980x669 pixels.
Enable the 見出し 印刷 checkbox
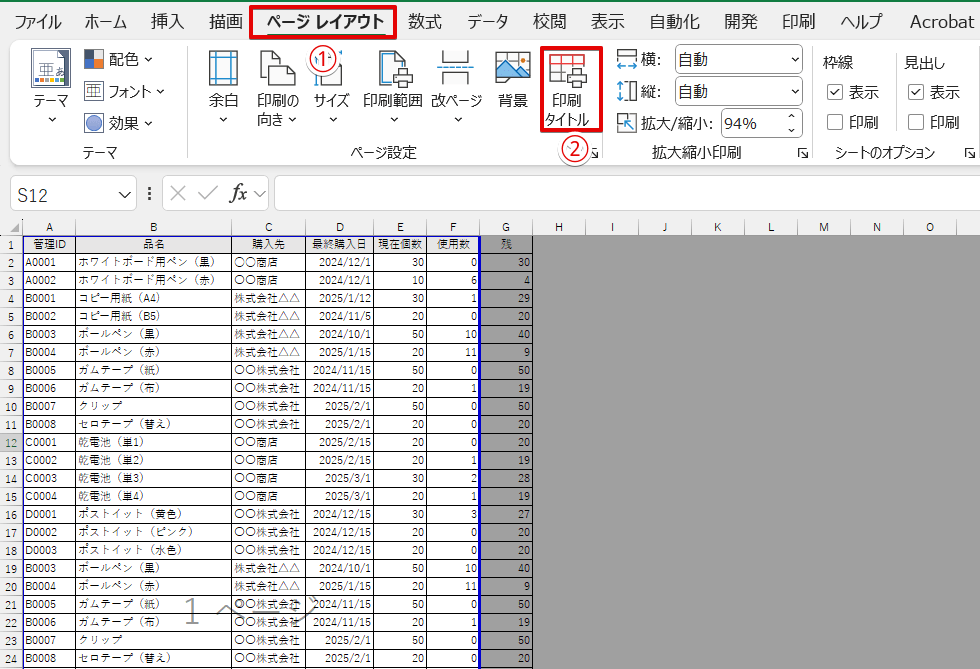(x=916, y=123)
